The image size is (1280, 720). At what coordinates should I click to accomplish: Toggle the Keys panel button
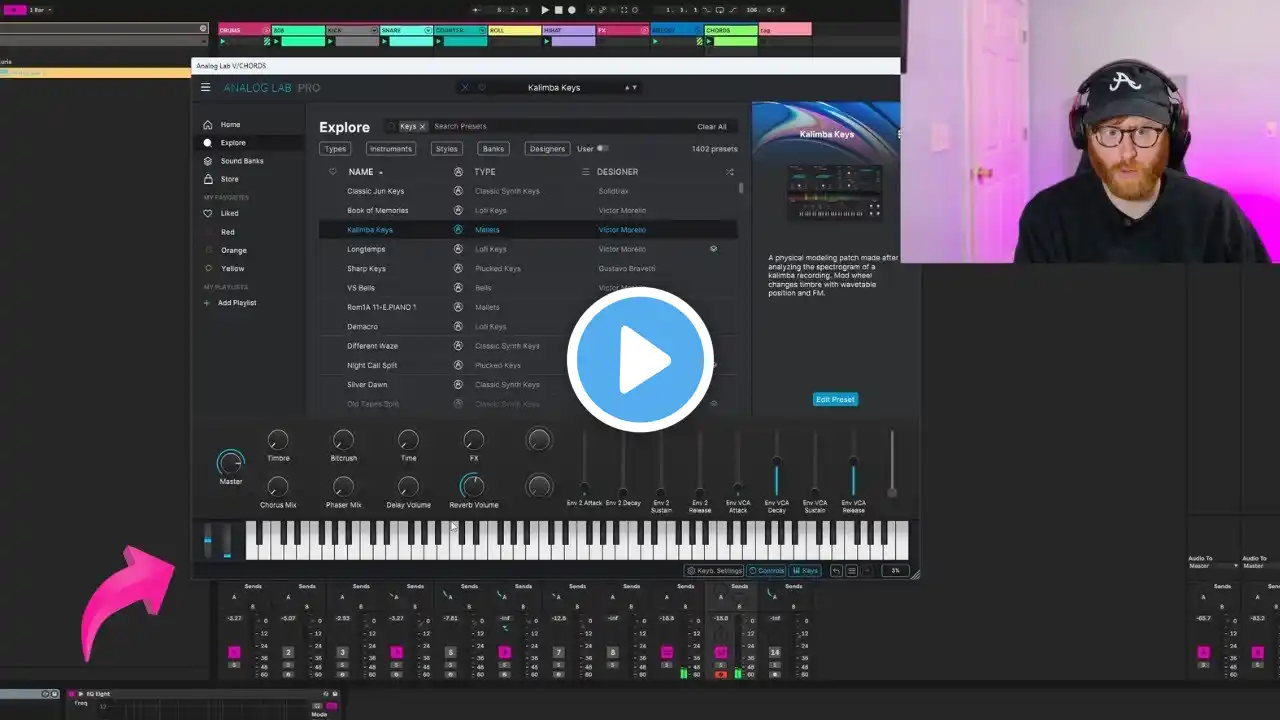(x=805, y=571)
